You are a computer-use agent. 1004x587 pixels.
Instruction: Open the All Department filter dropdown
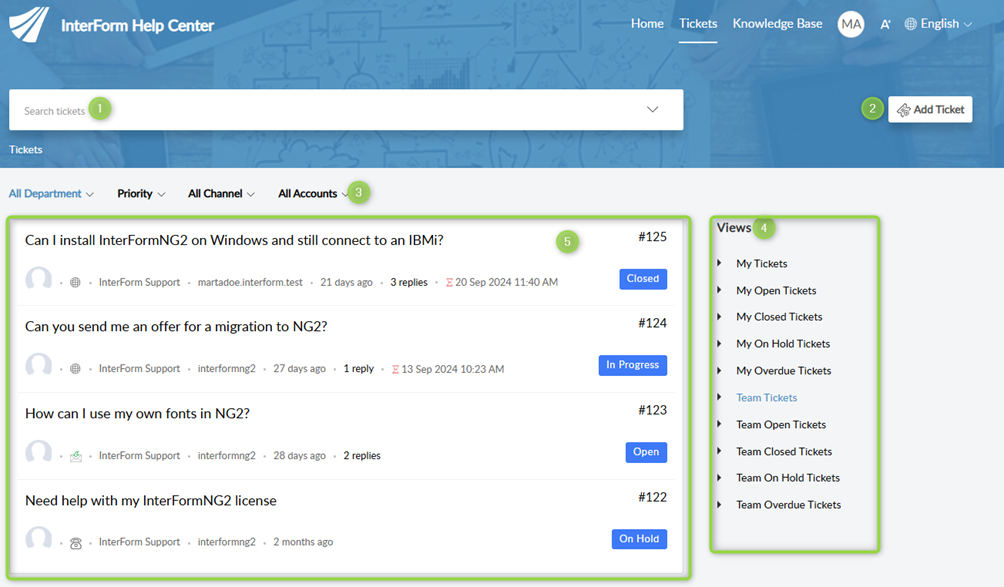51,193
